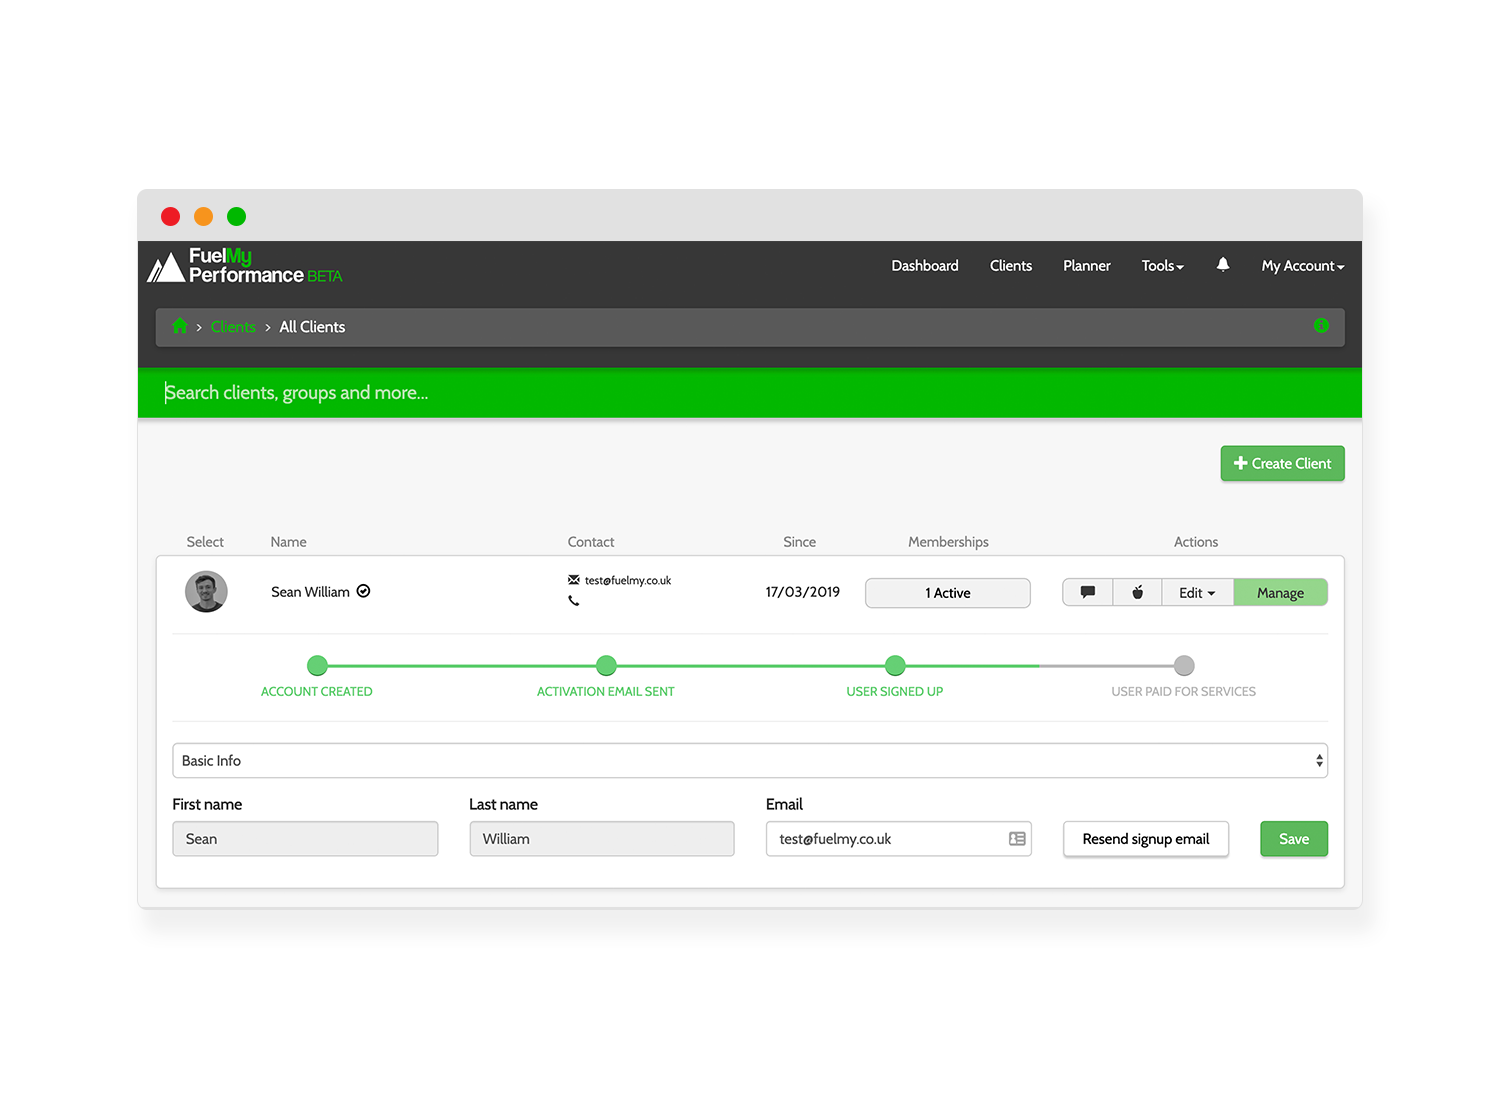Click the date 17/03/2019
The image size is (1500, 1100).
(x=803, y=592)
